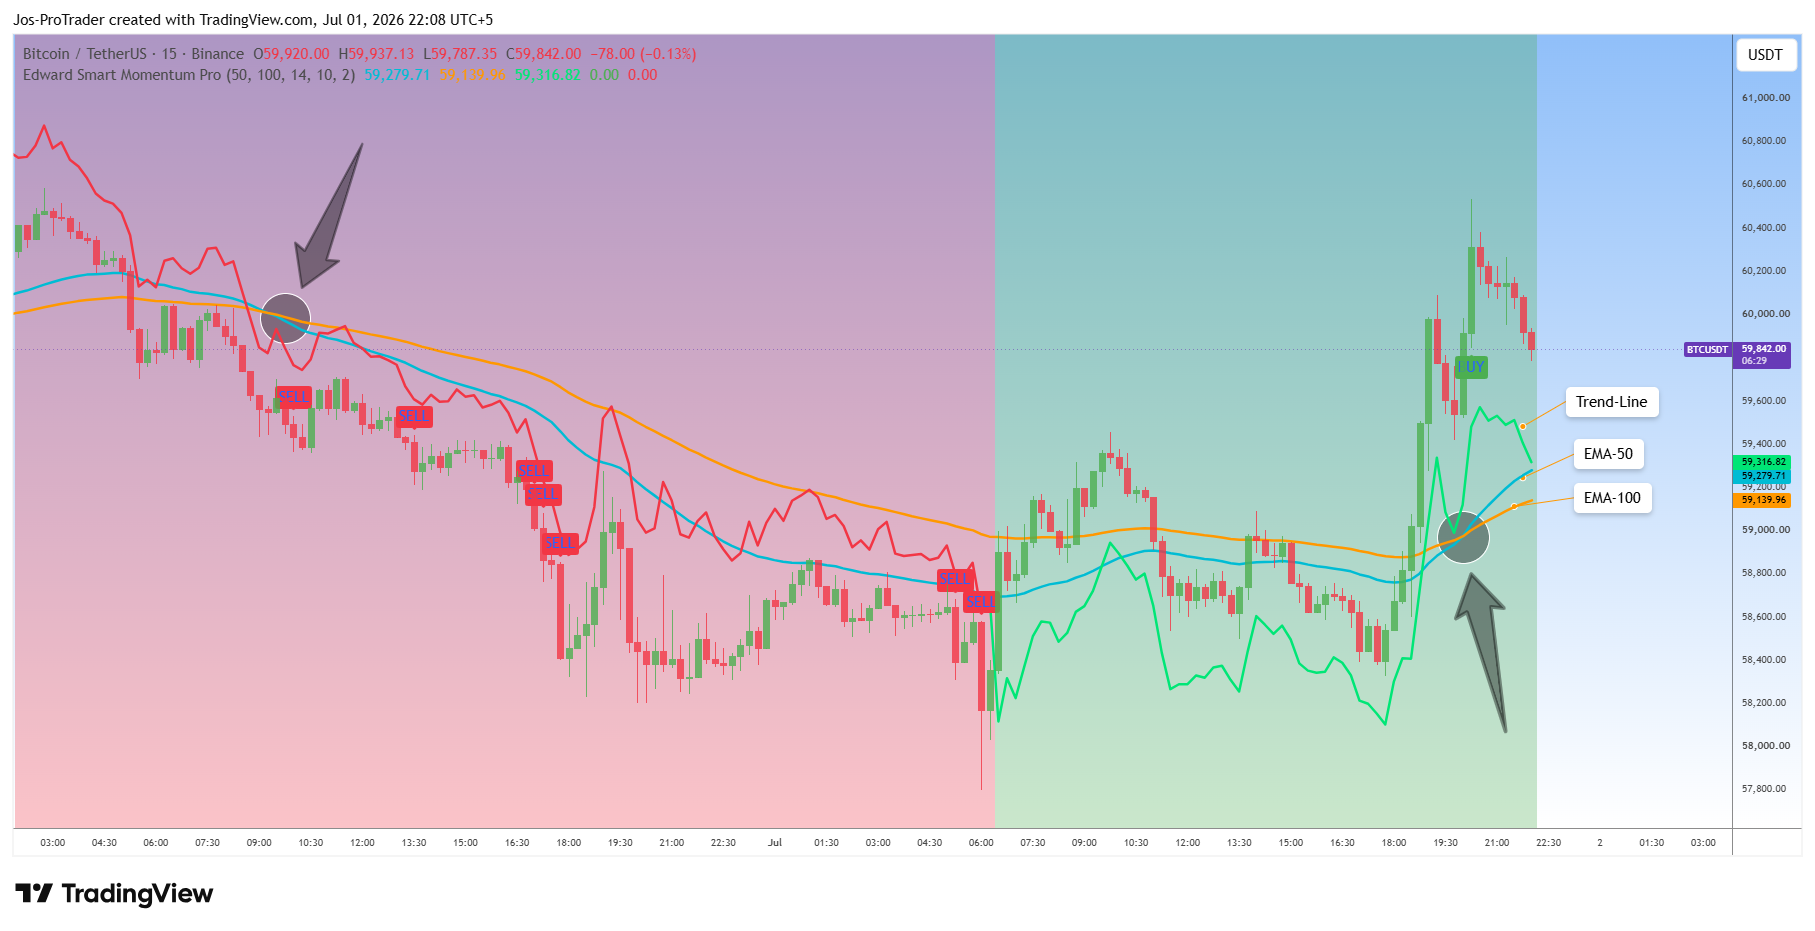The width and height of the screenshot is (1815, 931).
Task: Click the 58,600.00 price axis label
Action: (x=1765, y=617)
